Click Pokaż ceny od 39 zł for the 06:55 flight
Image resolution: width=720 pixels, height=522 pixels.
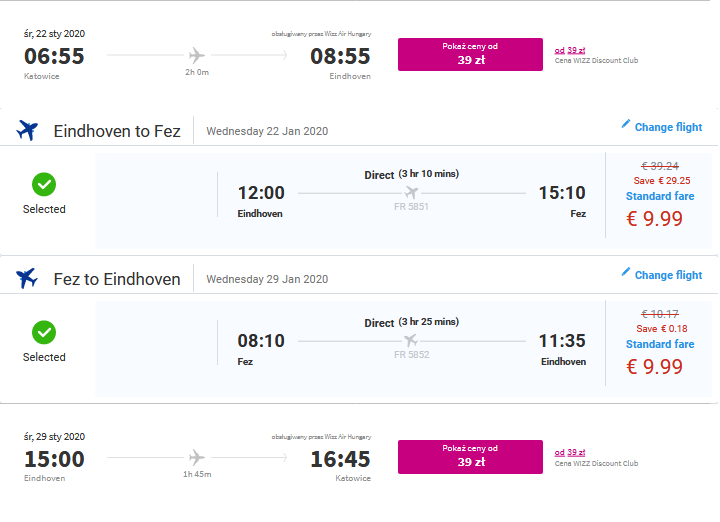tap(470, 55)
